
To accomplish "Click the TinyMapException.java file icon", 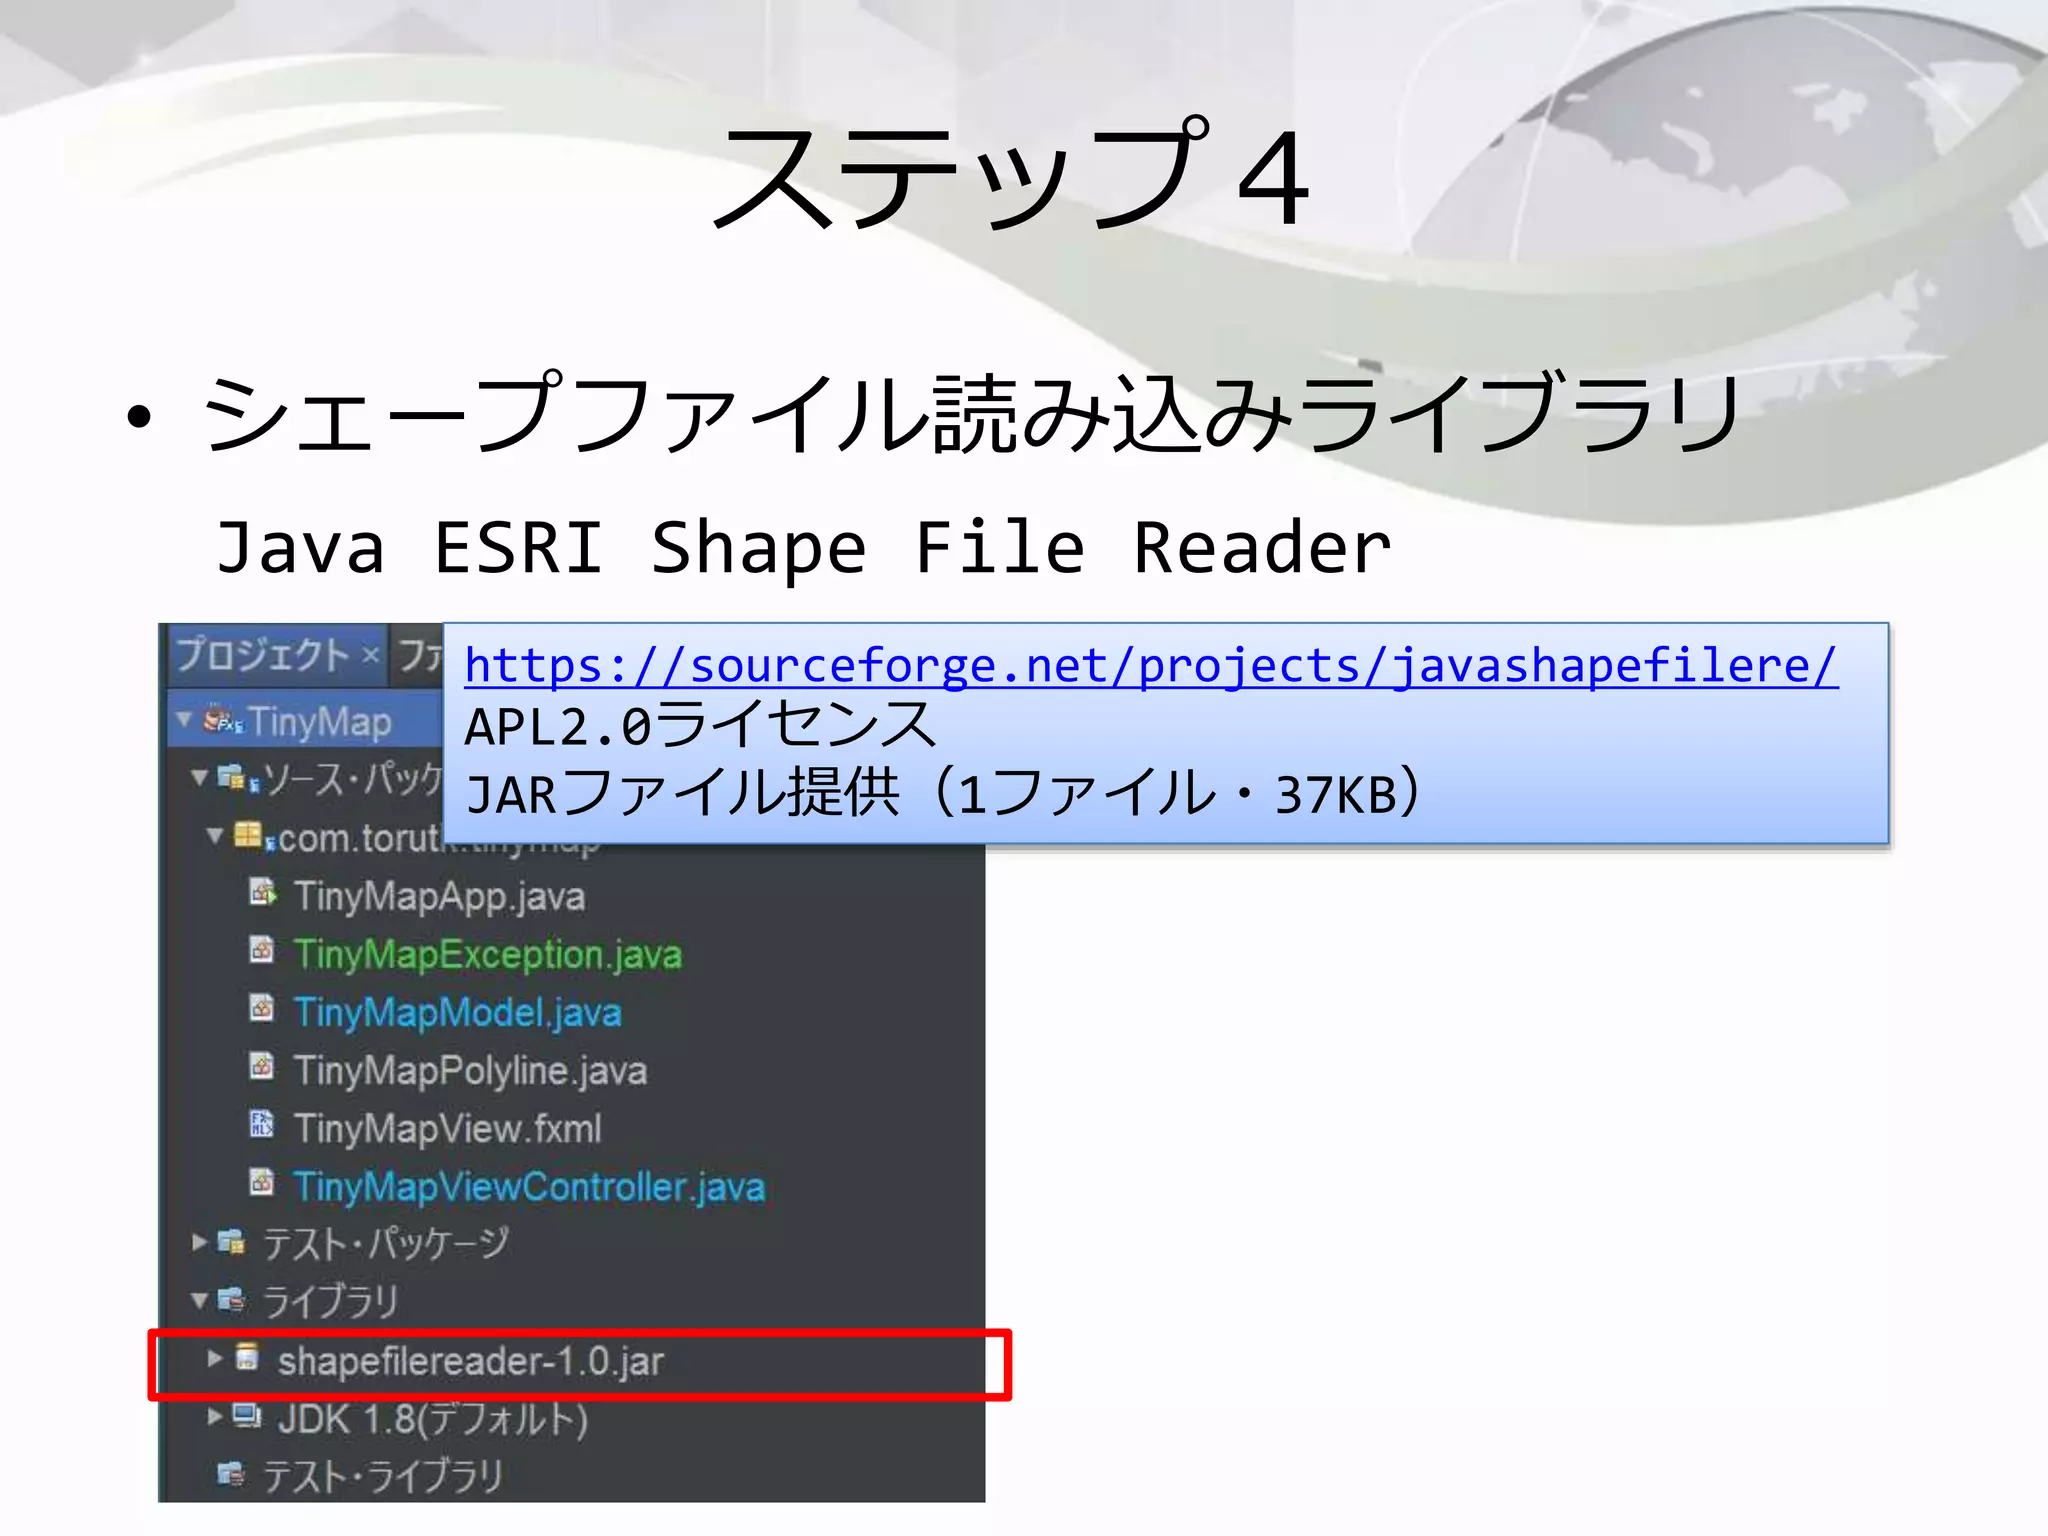I will 262,950.
